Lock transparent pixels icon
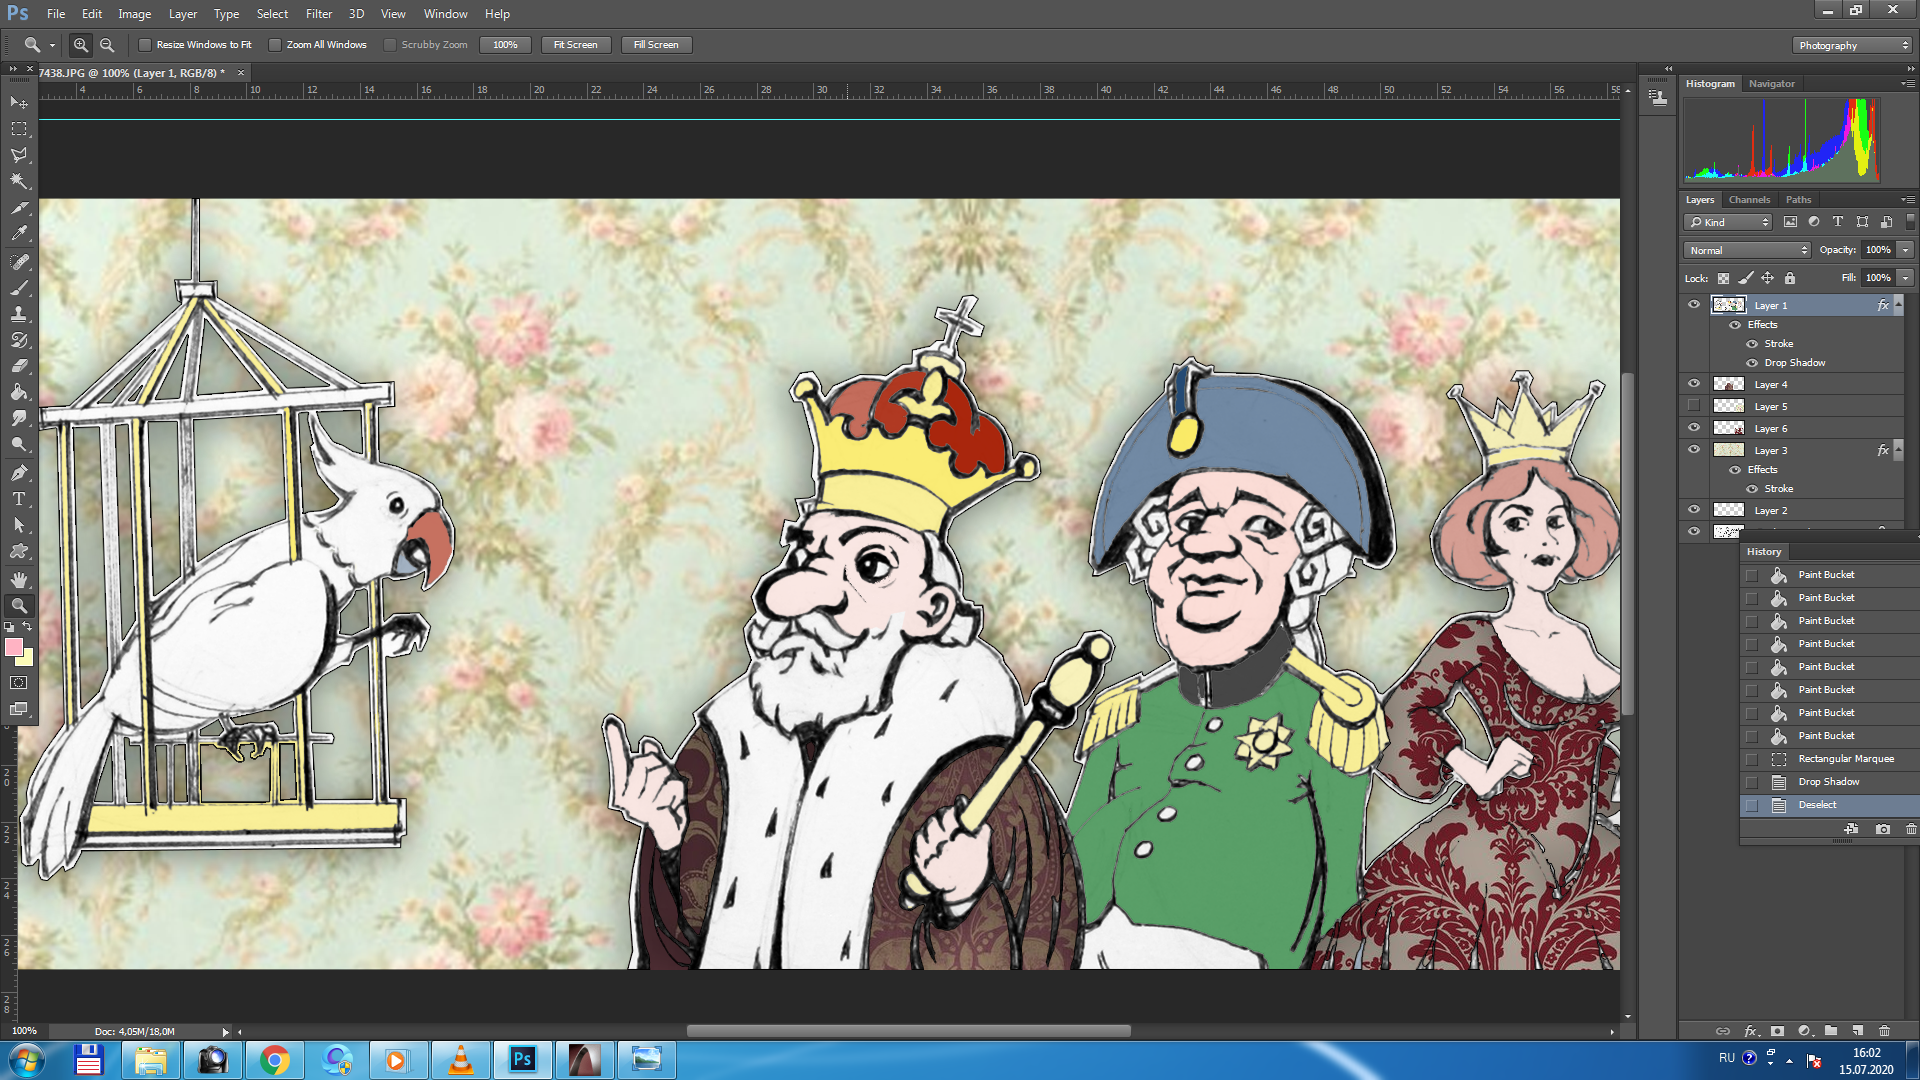 tap(1723, 278)
